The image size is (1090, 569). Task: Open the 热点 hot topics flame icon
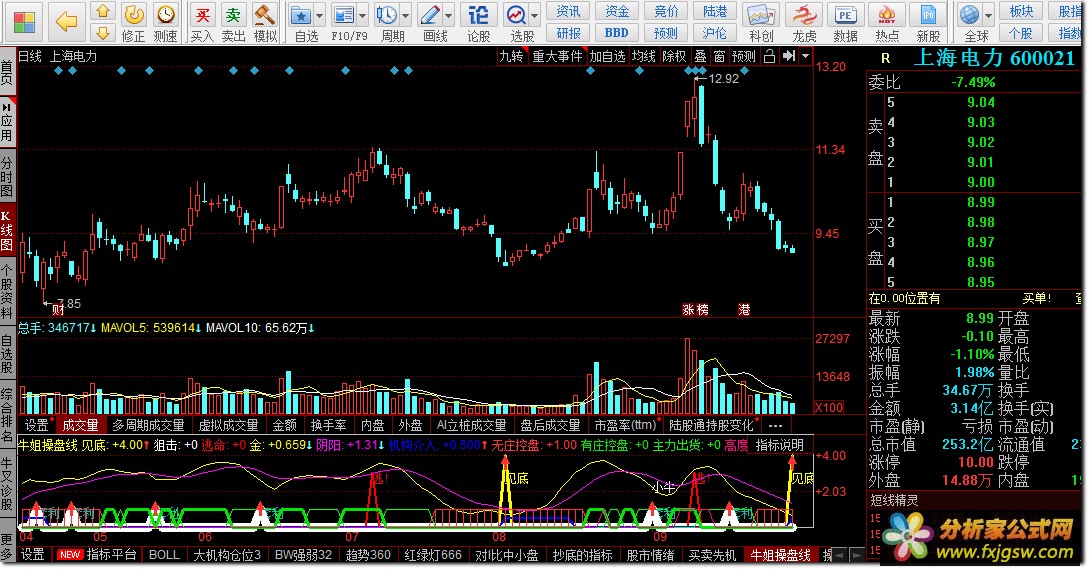pyautogui.click(x=886, y=15)
